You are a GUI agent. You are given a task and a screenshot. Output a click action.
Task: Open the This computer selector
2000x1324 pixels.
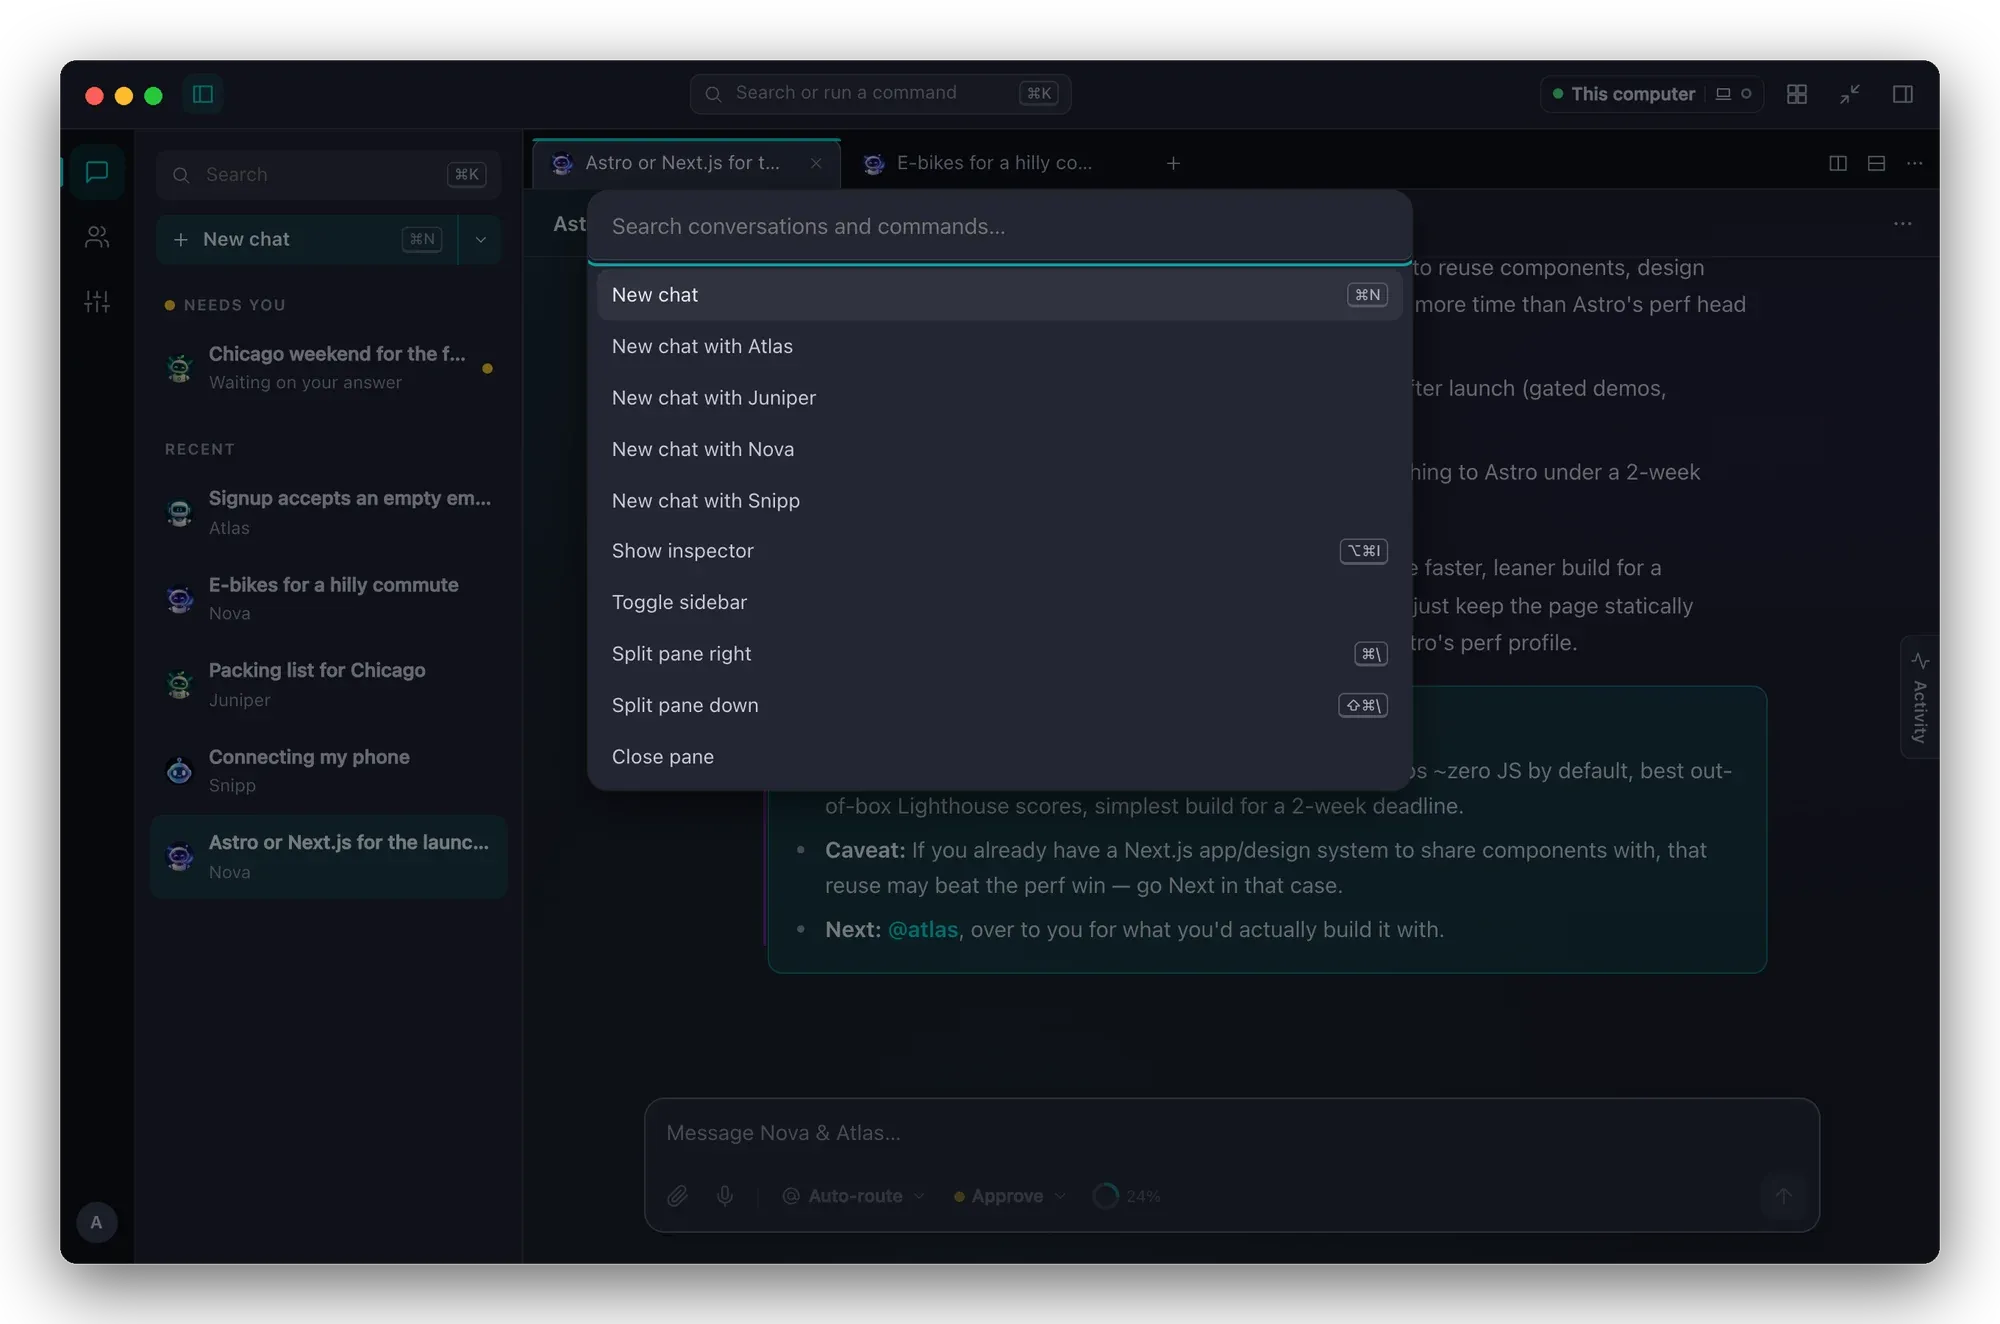pyautogui.click(x=1651, y=94)
